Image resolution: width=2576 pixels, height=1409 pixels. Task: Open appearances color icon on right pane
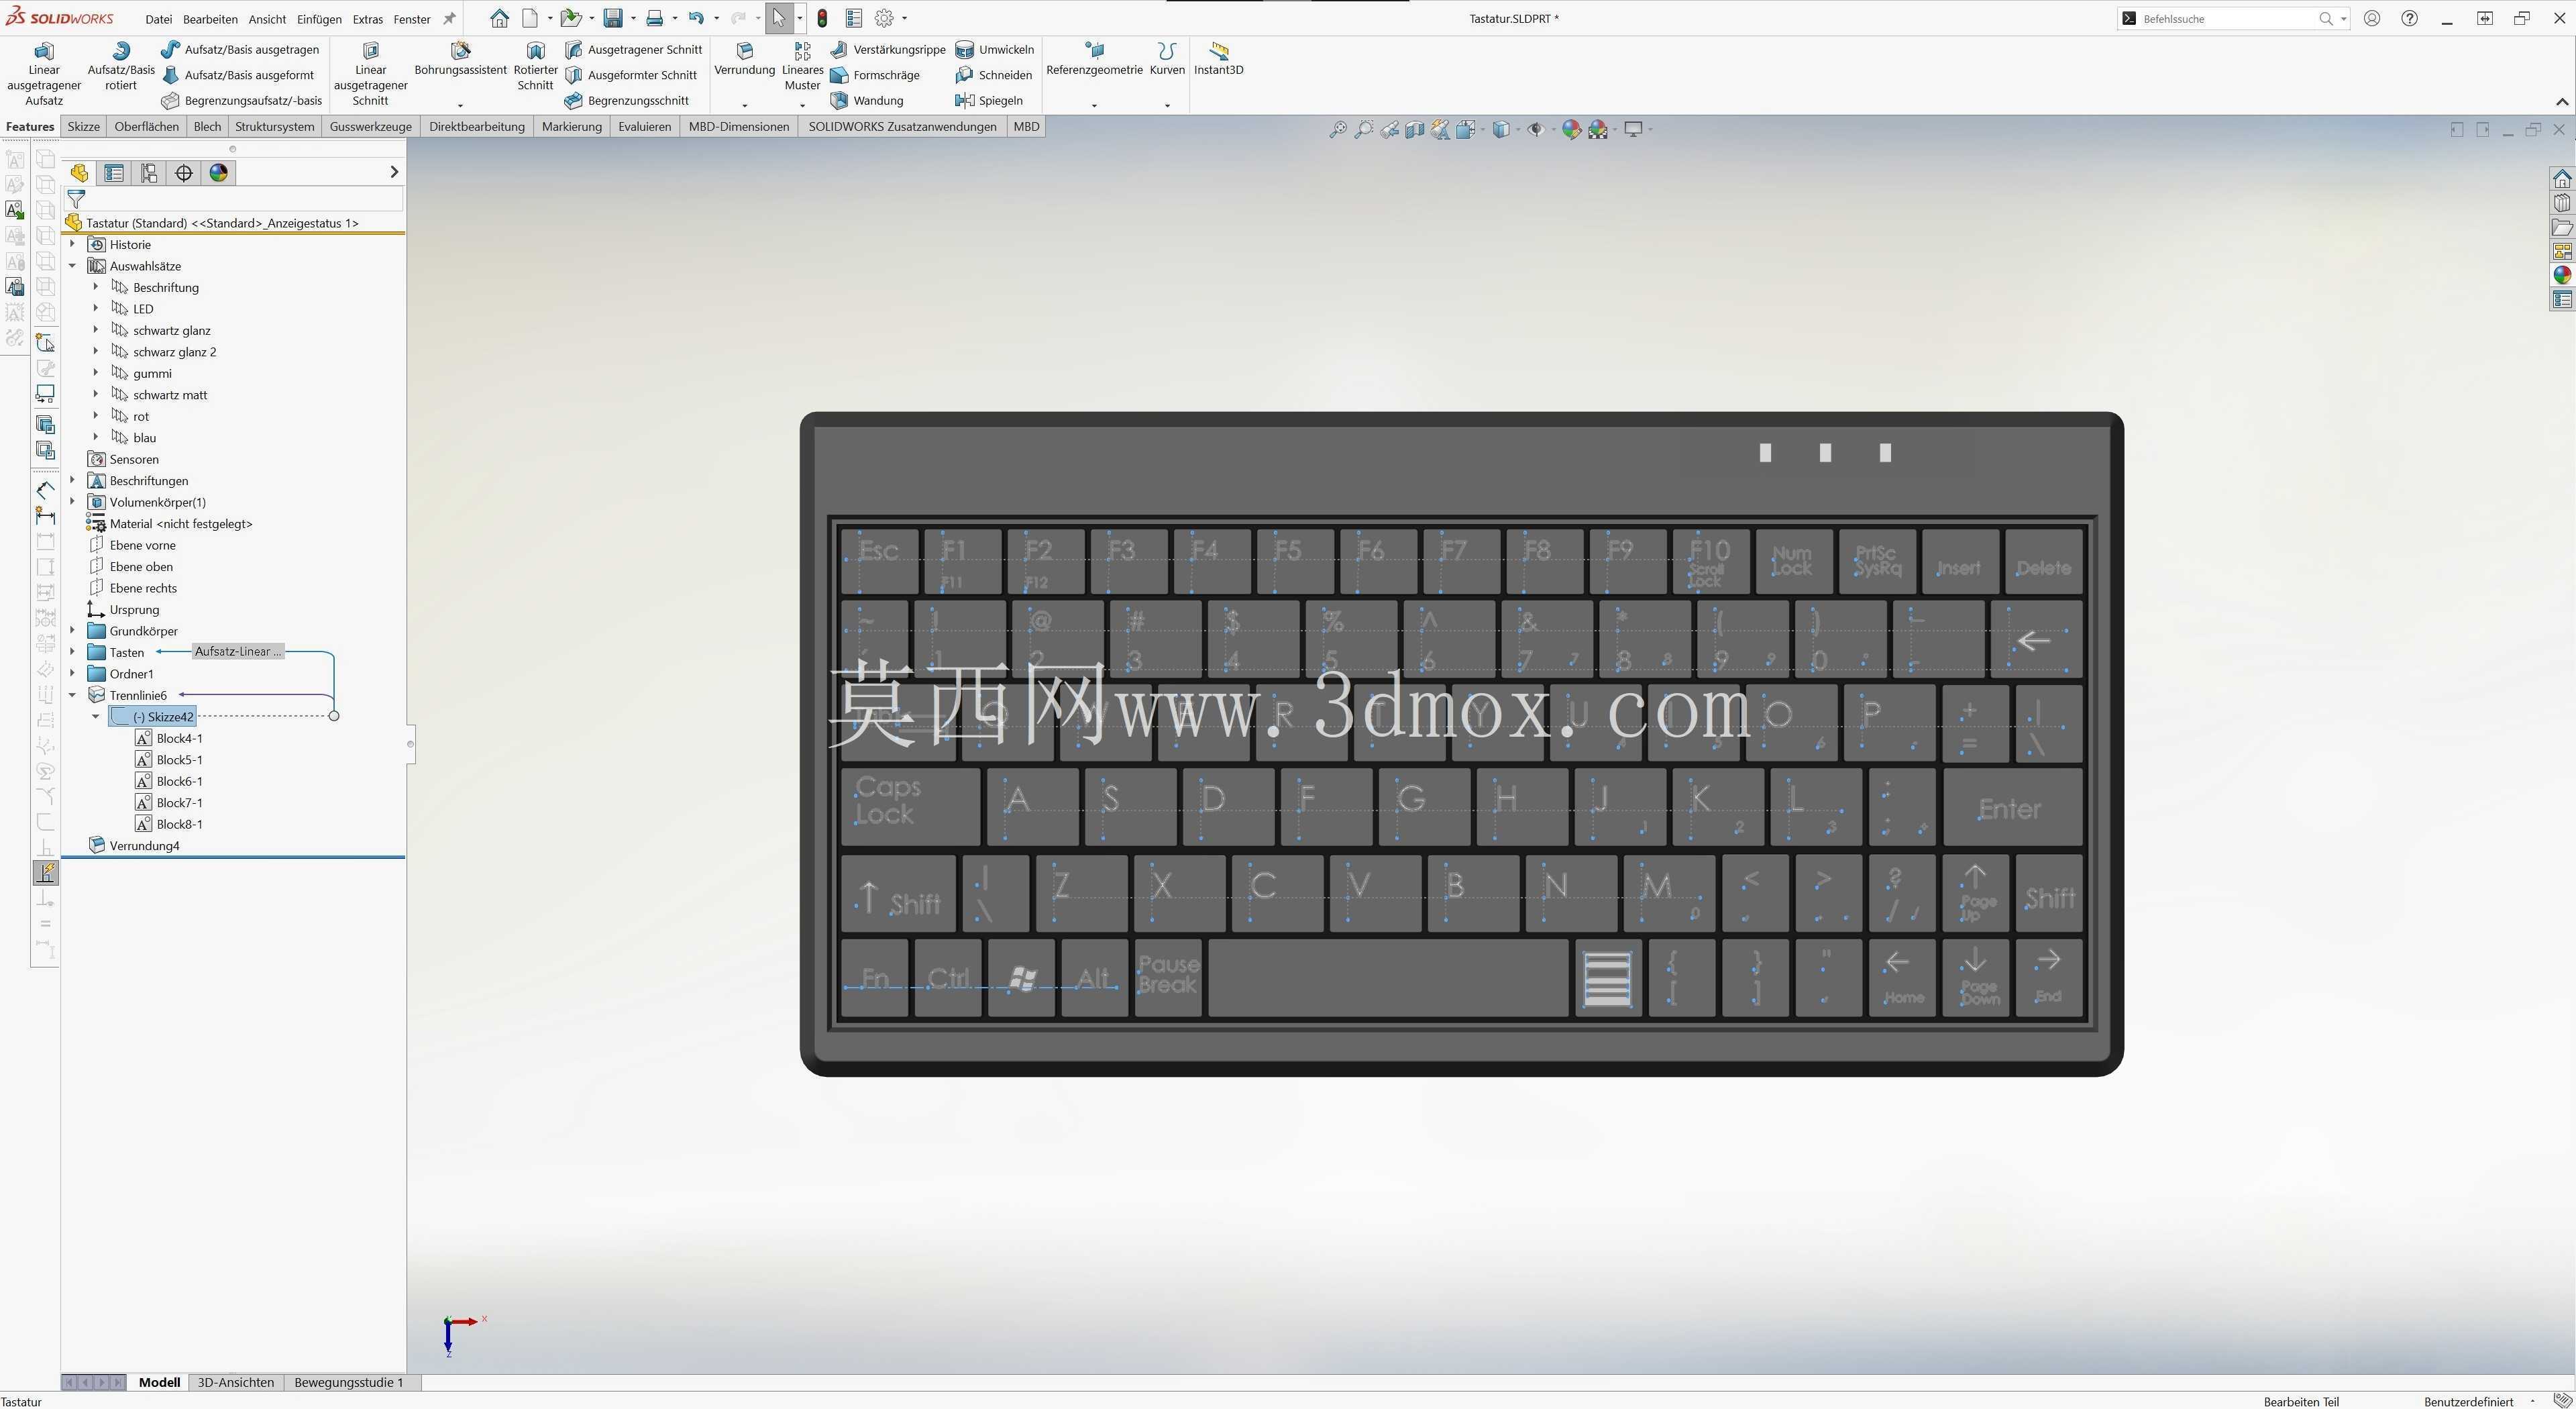[2562, 275]
